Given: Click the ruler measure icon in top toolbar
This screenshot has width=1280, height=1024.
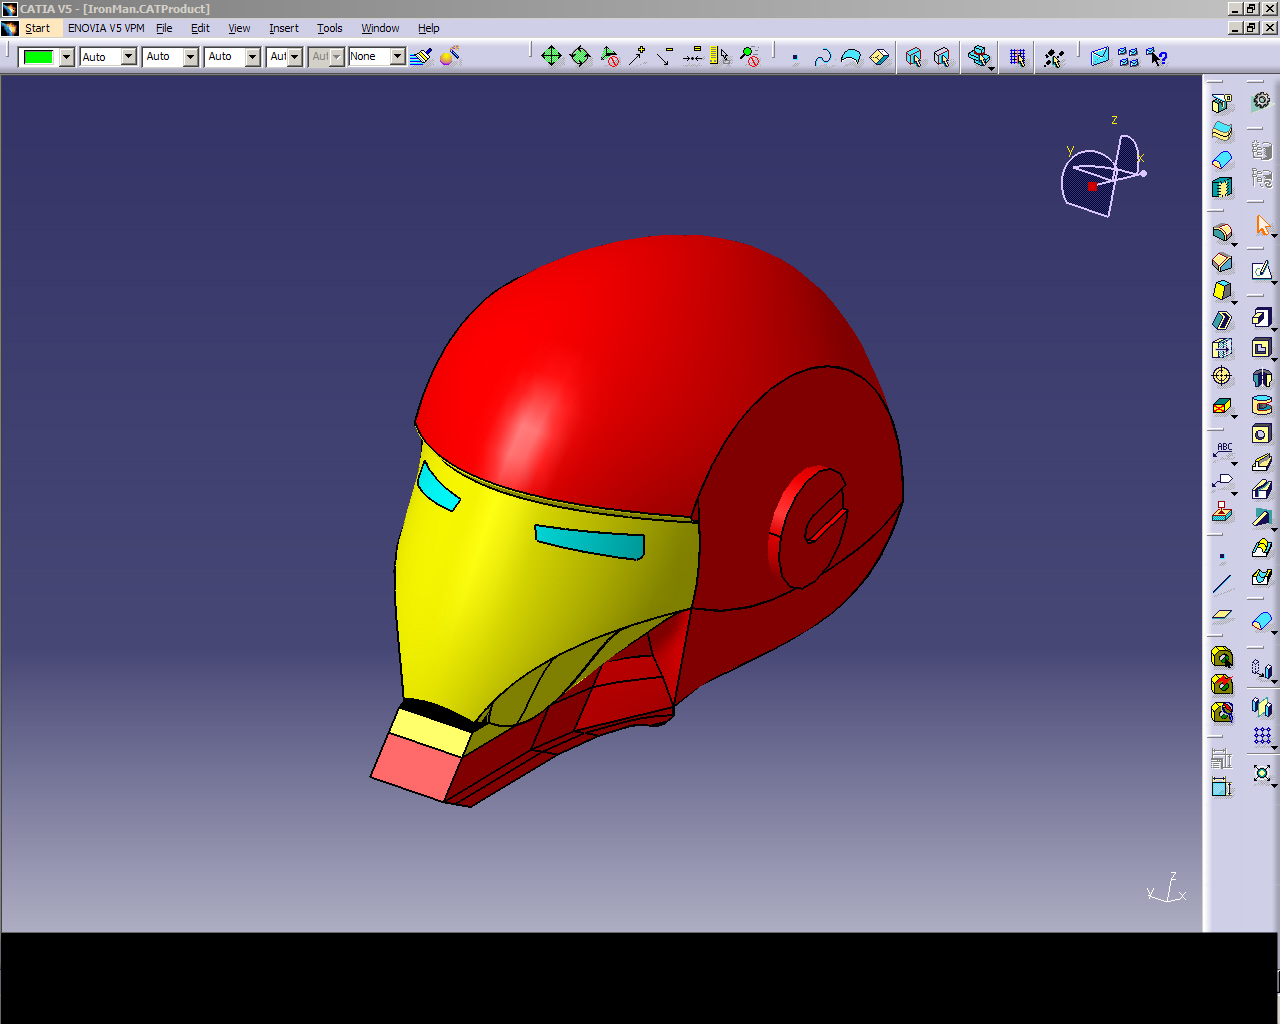Looking at the screenshot, I should pos(718,57).
